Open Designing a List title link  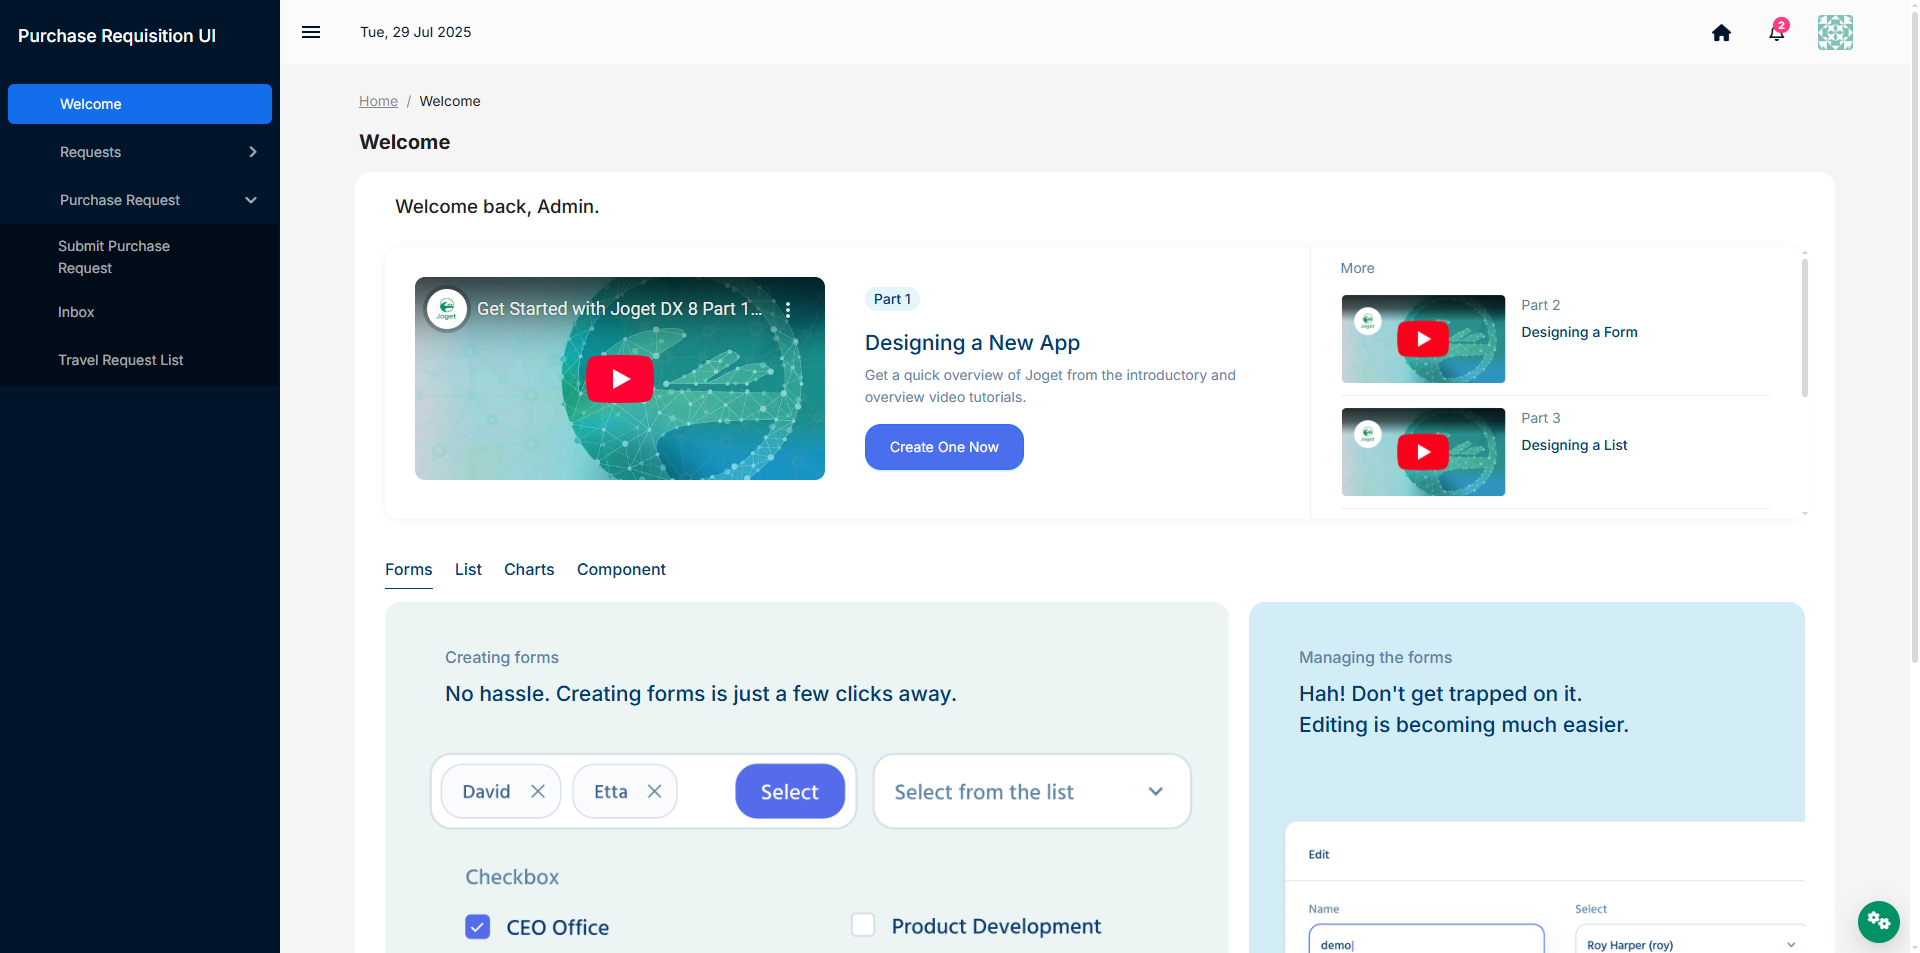[x=1574, y=445]
